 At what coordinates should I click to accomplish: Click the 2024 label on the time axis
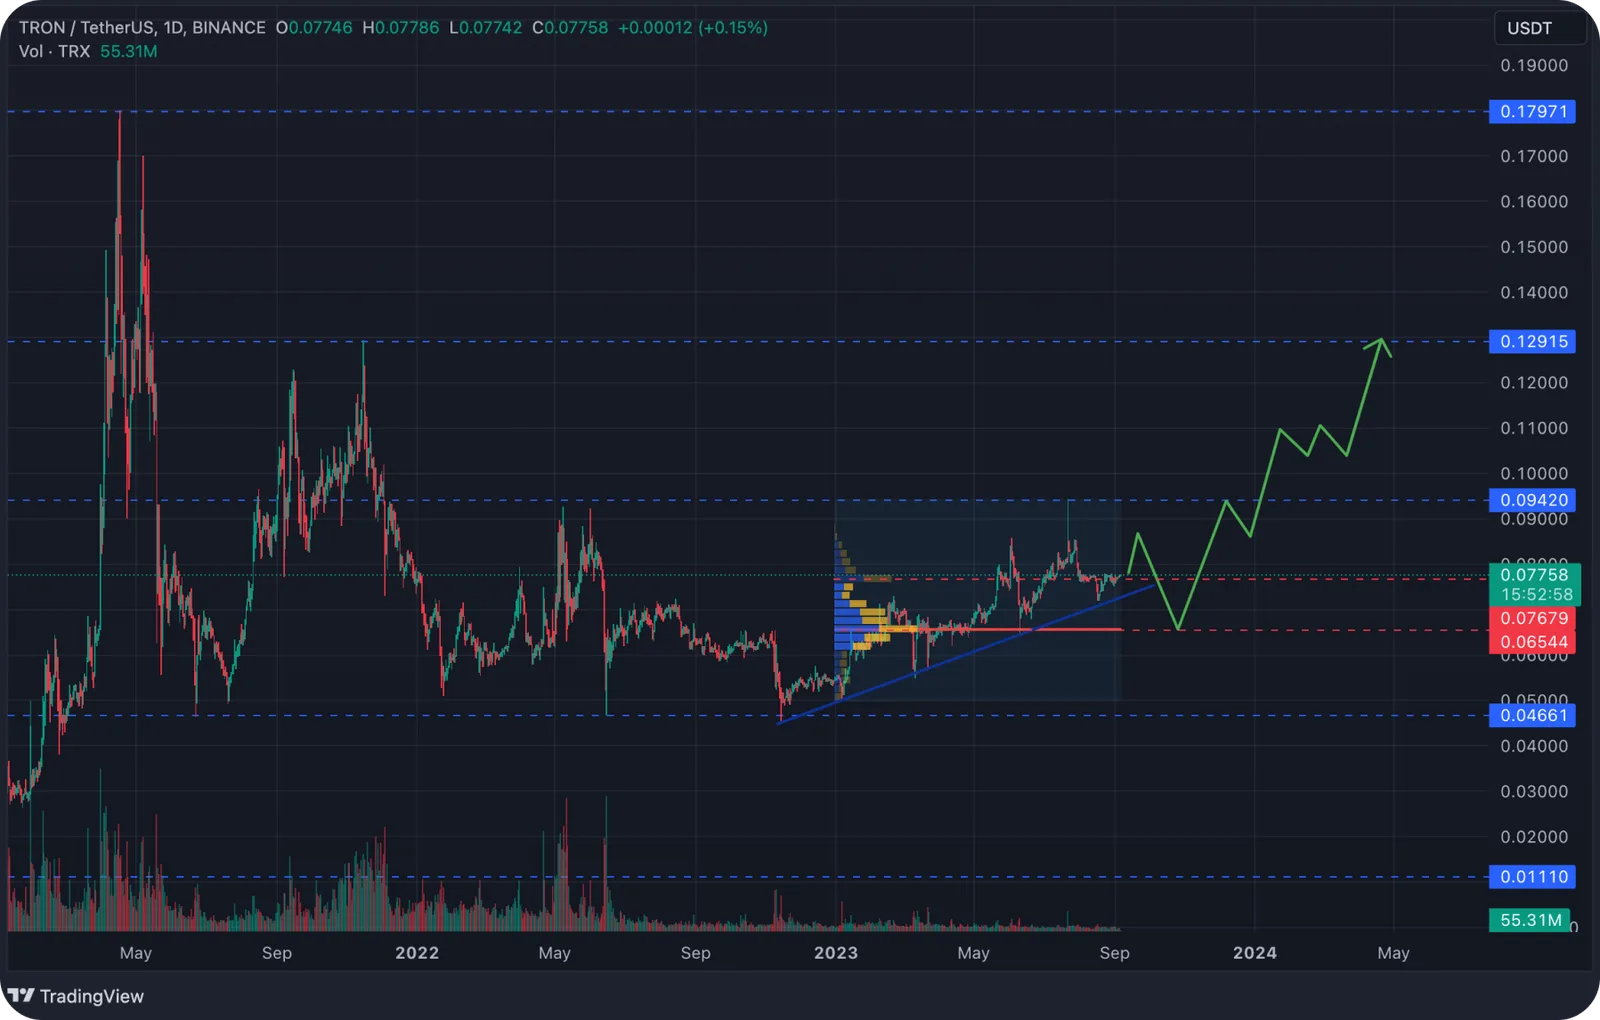point(1255,953)
